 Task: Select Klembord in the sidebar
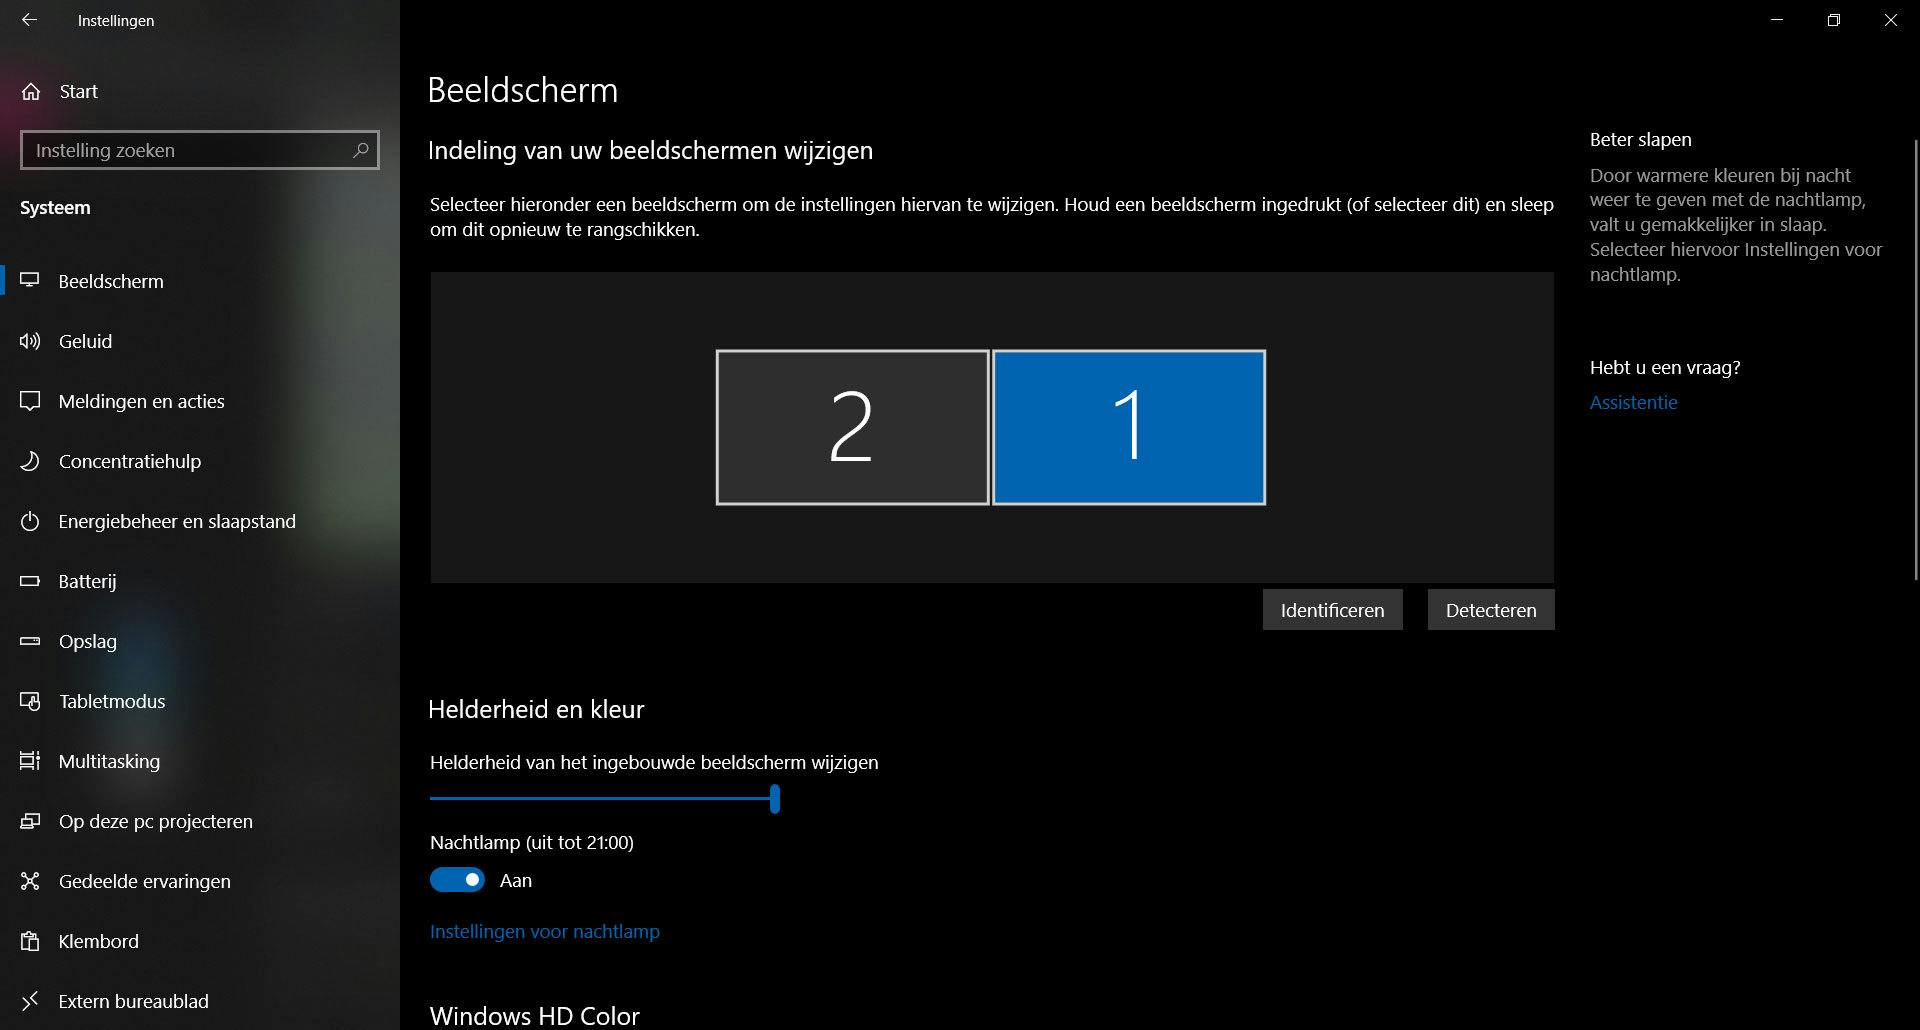coord(200,941)
